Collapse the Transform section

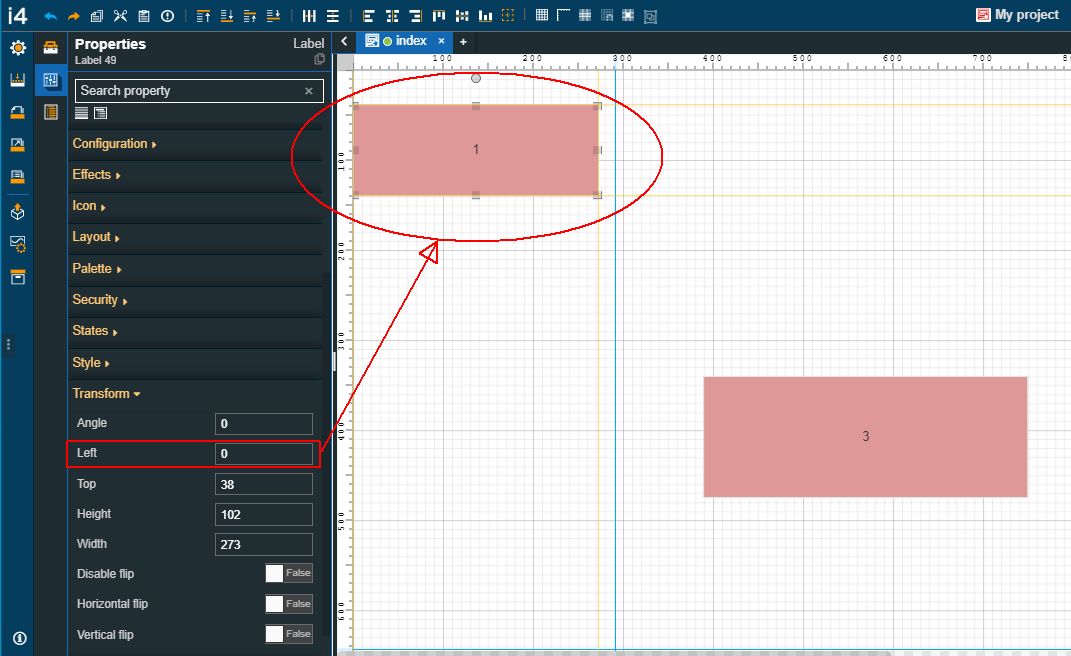click(x=106, y=394)
